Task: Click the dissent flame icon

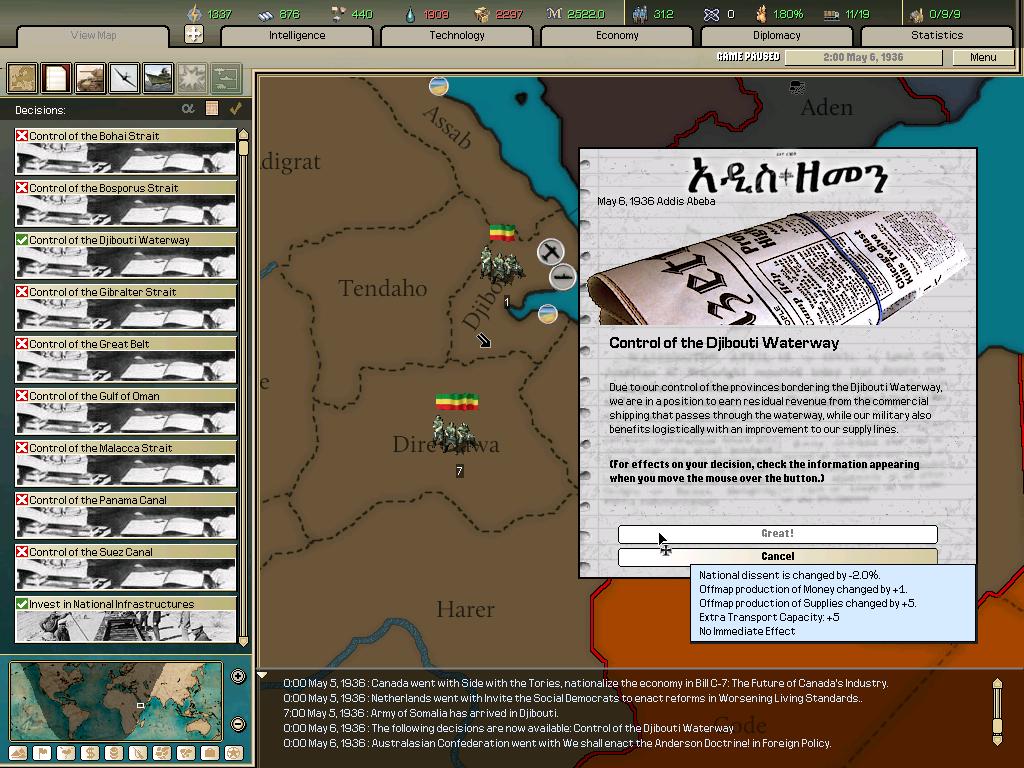Action: (761, 14)
